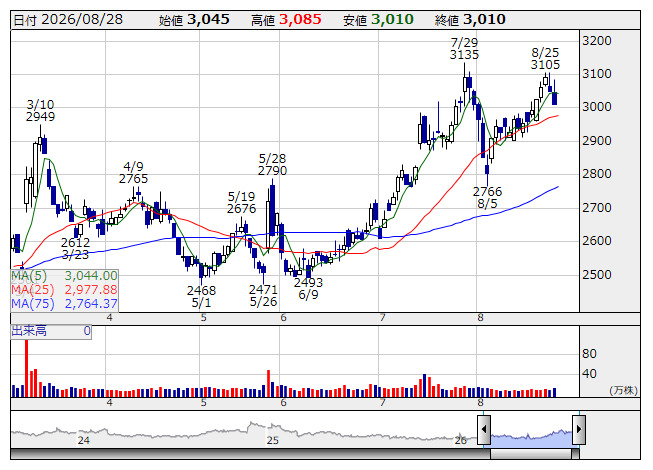The width and height of the screenshot is (653, 470).
Task: Click the 5/28 2790 peak label
Action: [x=272, y=164]
